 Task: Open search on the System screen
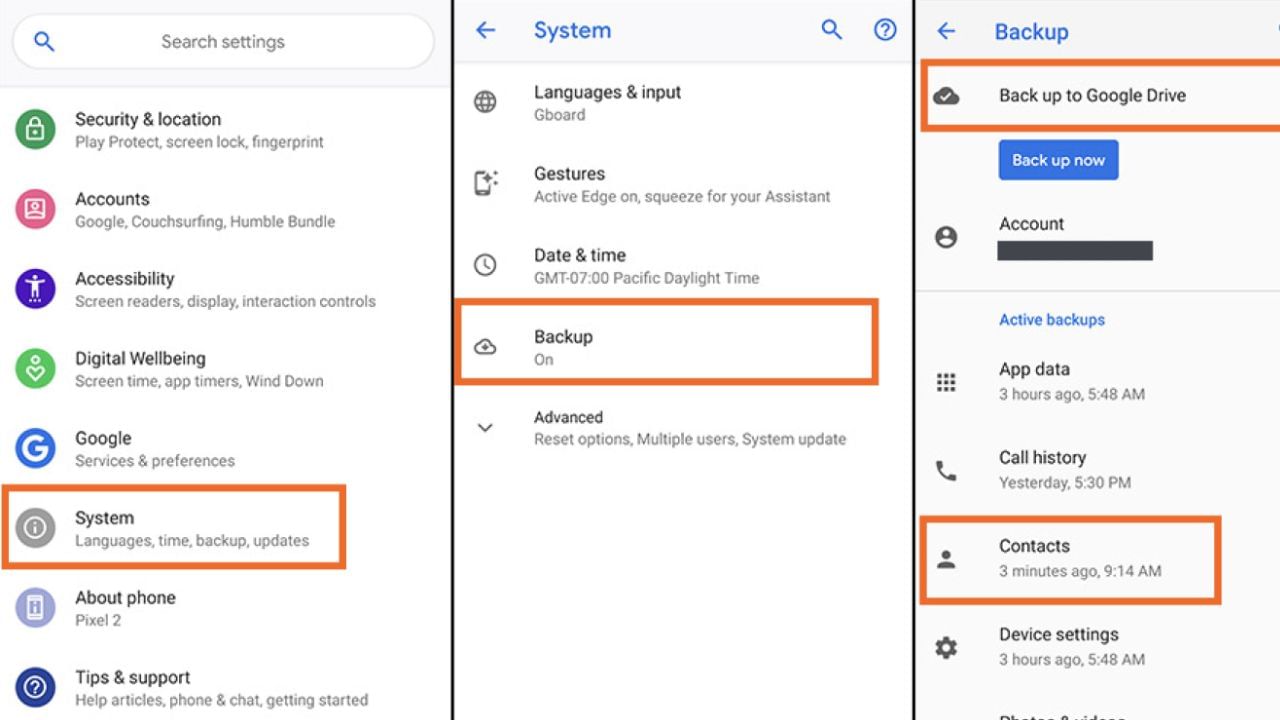832,30
